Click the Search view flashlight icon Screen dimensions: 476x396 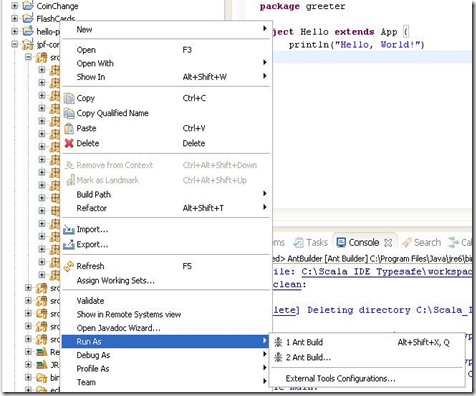(406, 243)
